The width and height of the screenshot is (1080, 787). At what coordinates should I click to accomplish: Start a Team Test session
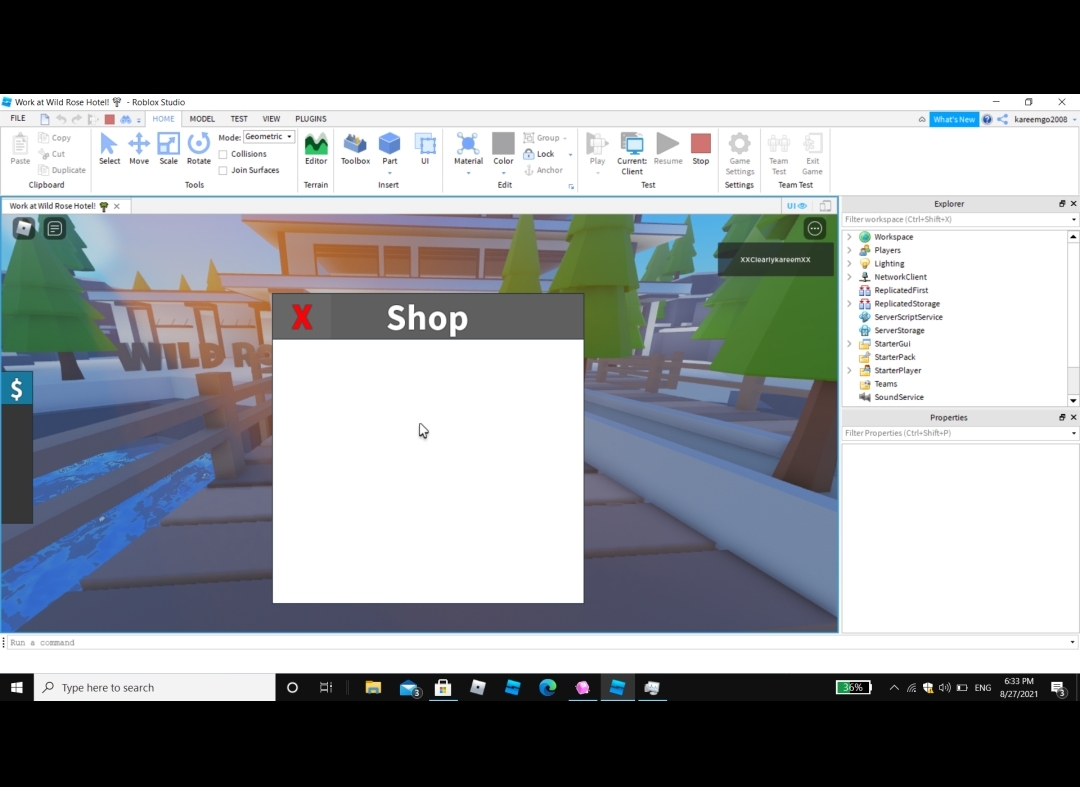point(778,150)
